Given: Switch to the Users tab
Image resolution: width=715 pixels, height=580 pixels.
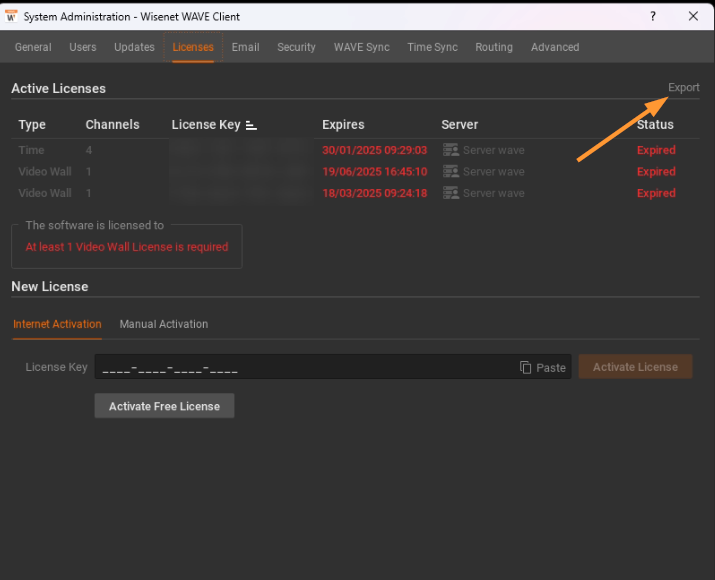Looking at the screenshot, I should [x=83, y=47].
